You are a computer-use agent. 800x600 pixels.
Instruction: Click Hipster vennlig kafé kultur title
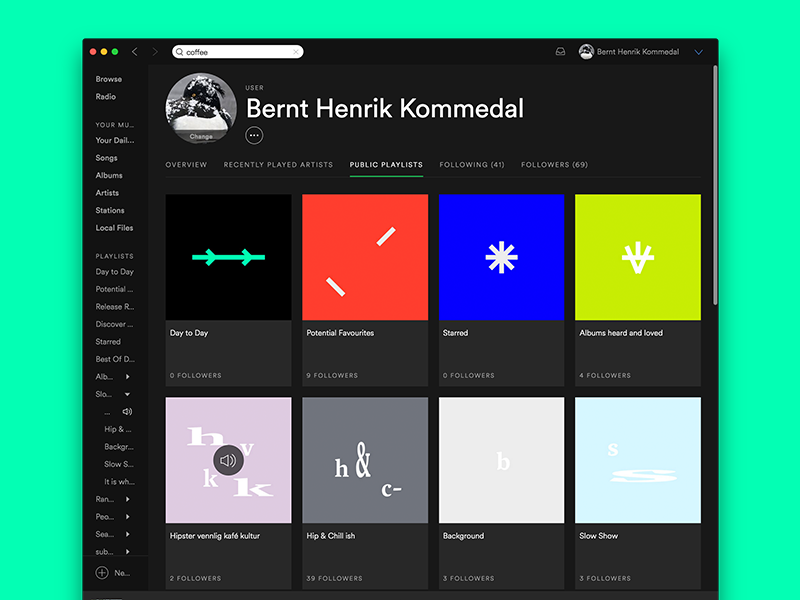[x=215, y=536]
